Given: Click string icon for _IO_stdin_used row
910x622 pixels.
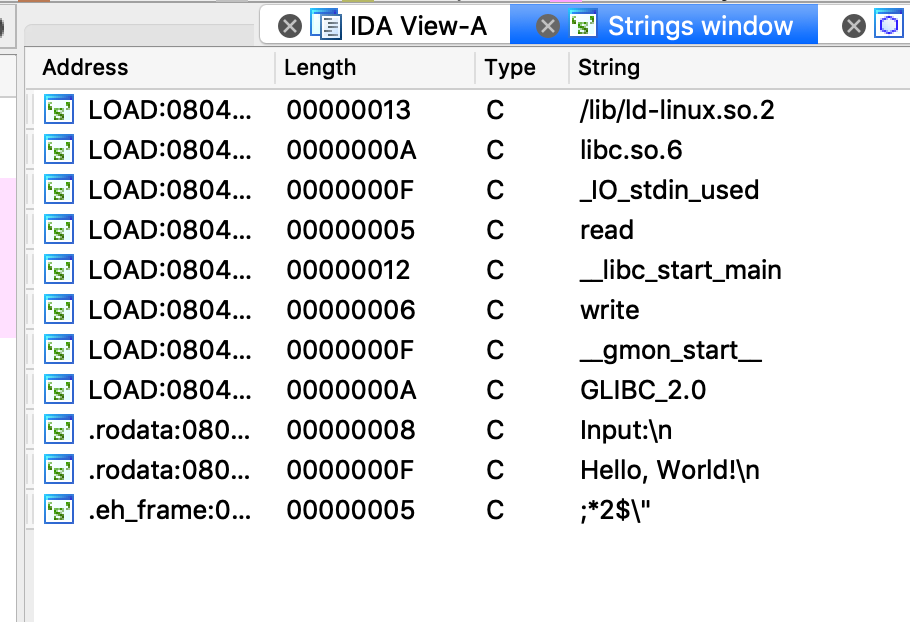Looking at the screenshot, I should pos(59,190).
